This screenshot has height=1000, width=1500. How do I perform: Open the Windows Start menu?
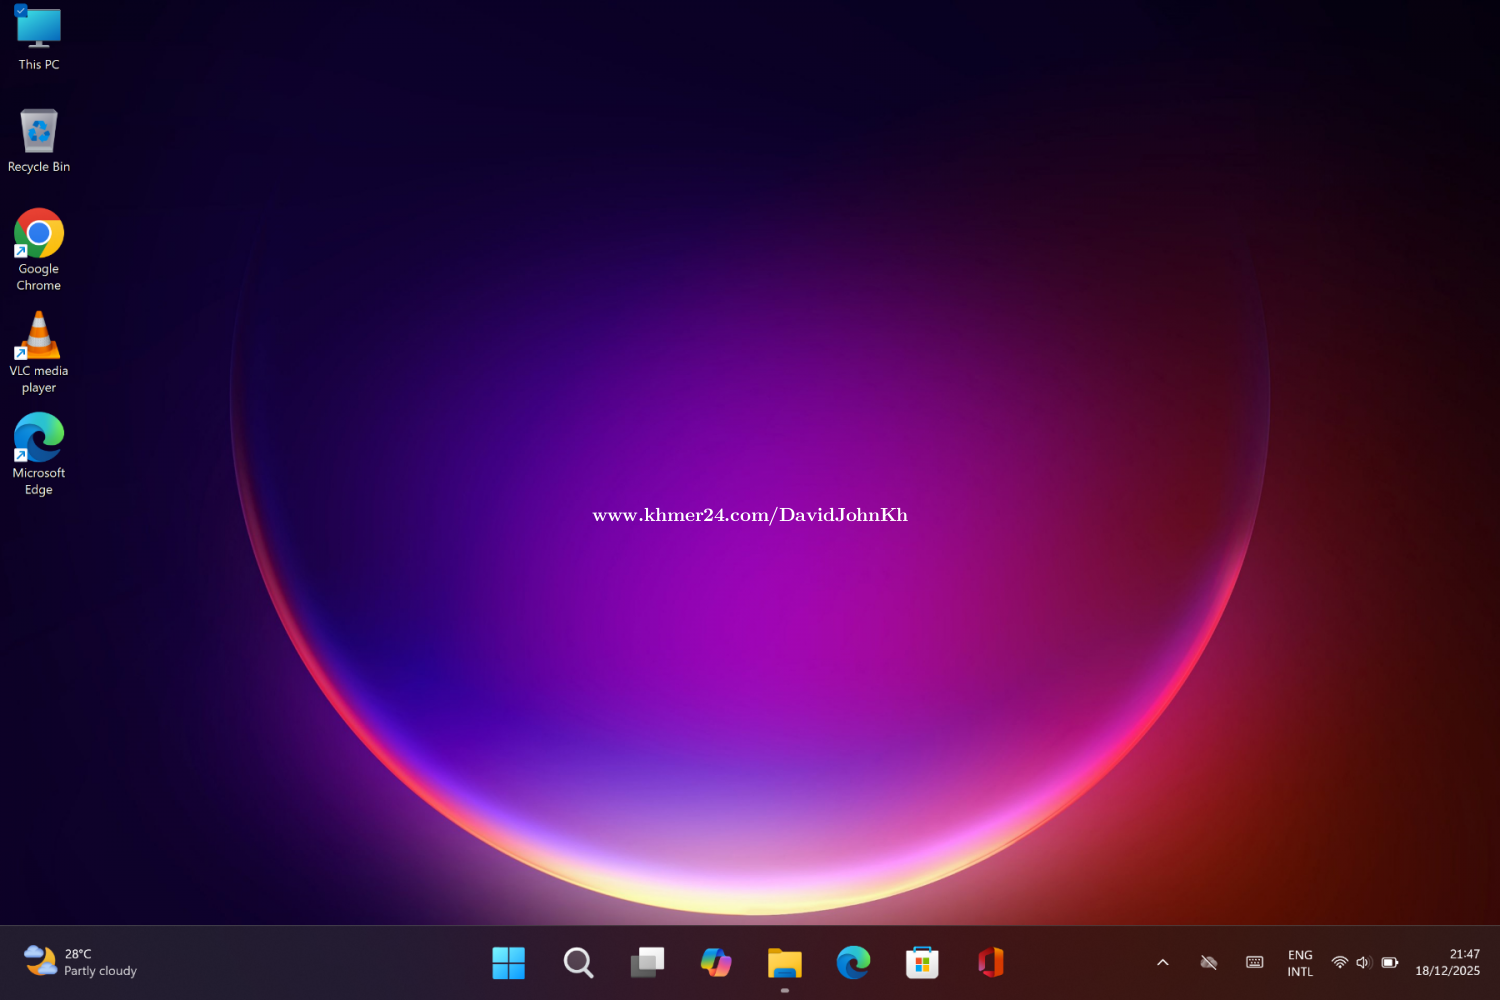pos(508,963)
